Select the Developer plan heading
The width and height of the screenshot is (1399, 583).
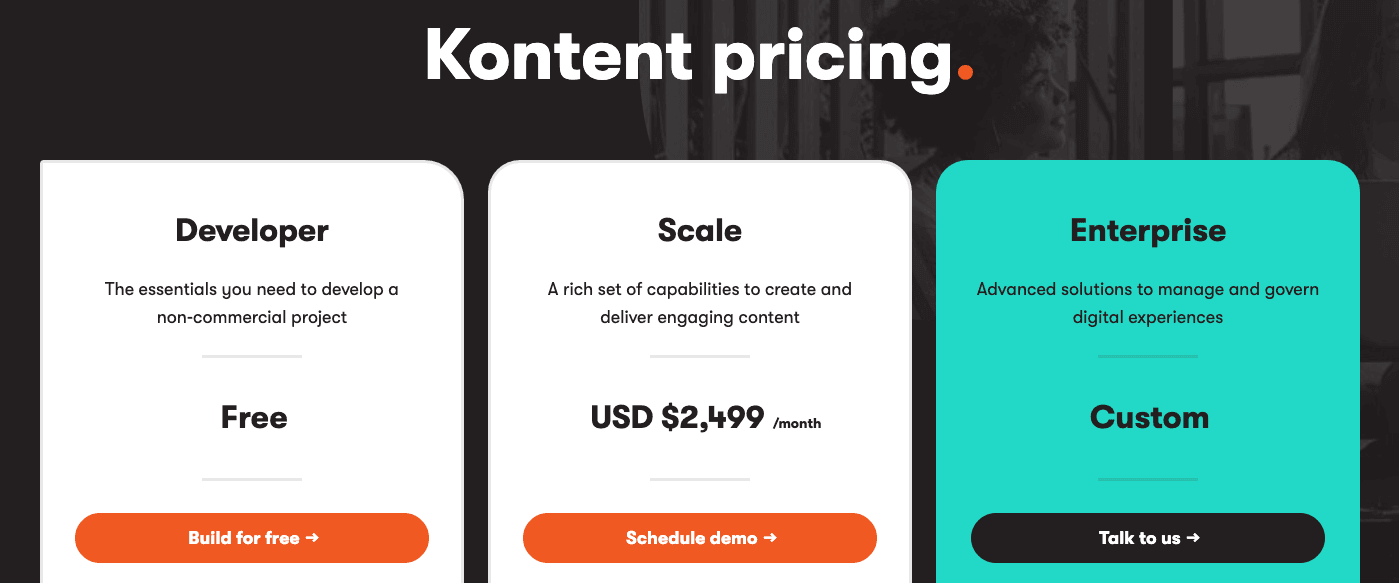click(x=252, y=231)
